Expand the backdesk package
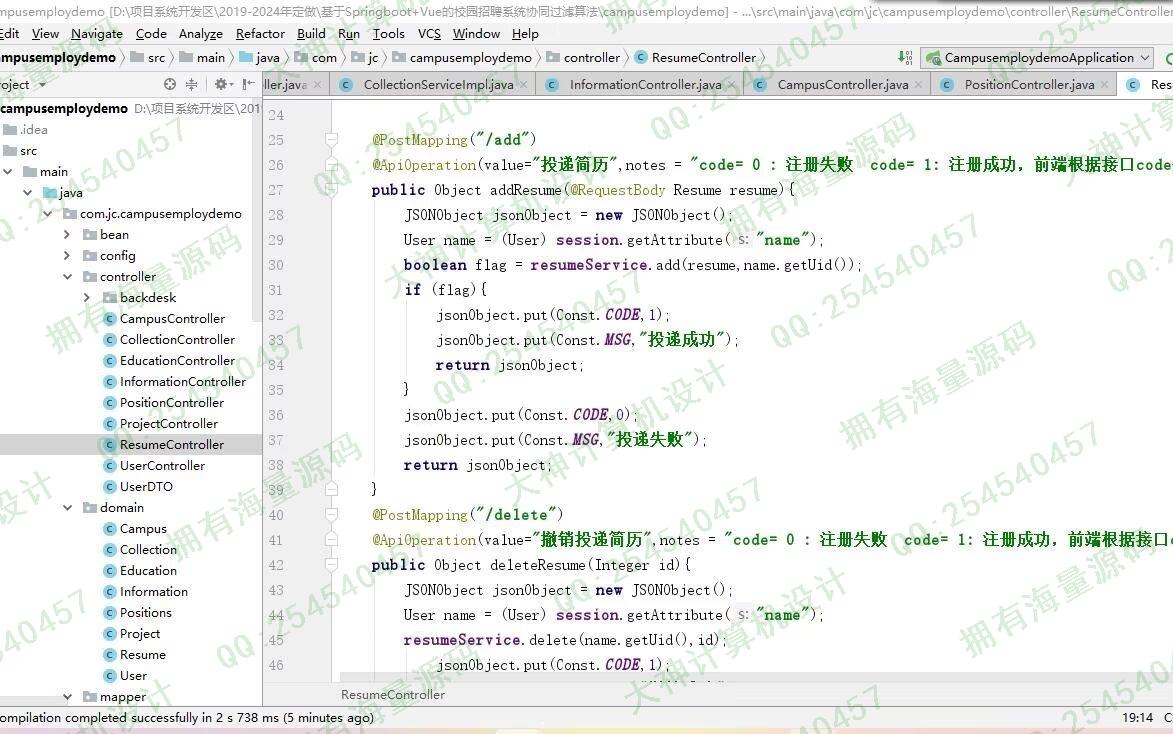The height and width of the screenshot is (734, 1173). (87, 297)
